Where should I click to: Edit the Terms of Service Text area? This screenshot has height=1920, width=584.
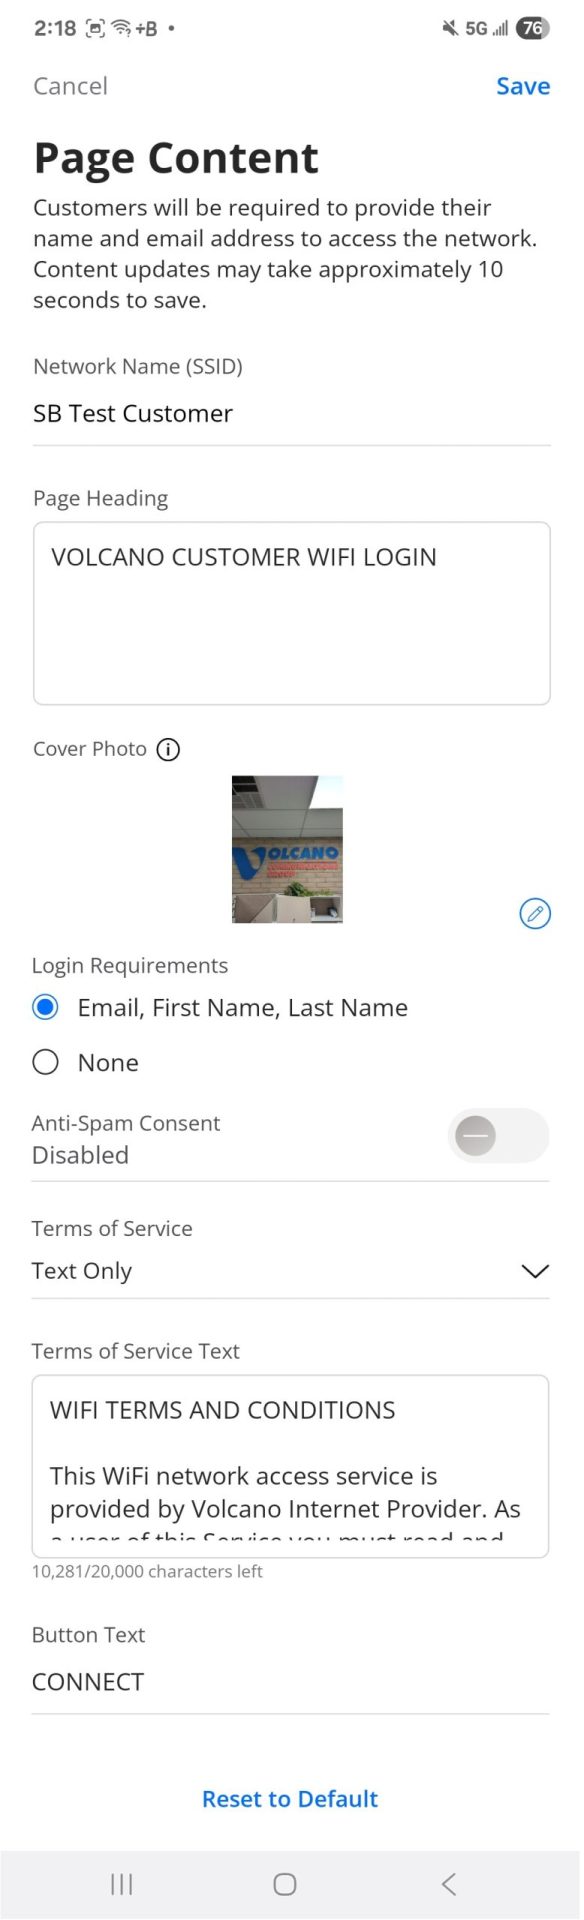tap(291, 1468)
